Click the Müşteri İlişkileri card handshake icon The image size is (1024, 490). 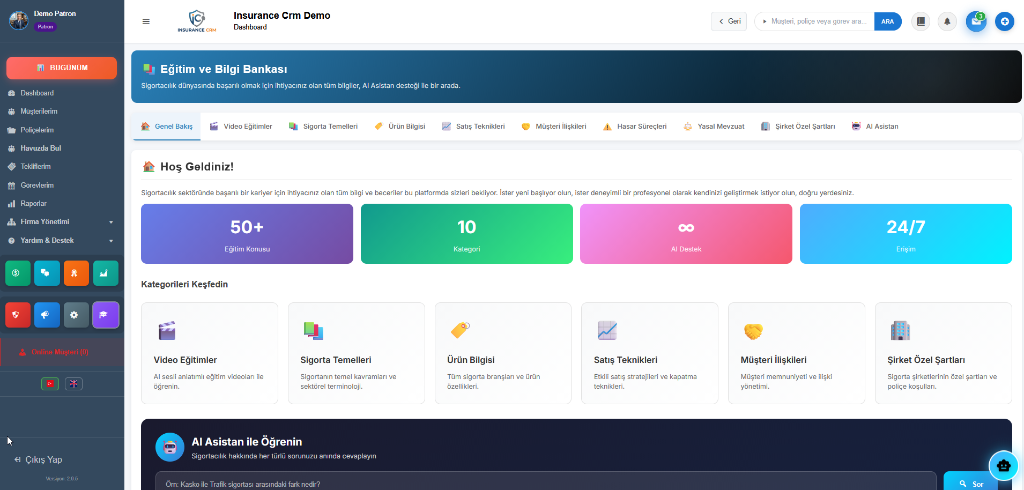[754, 331]
